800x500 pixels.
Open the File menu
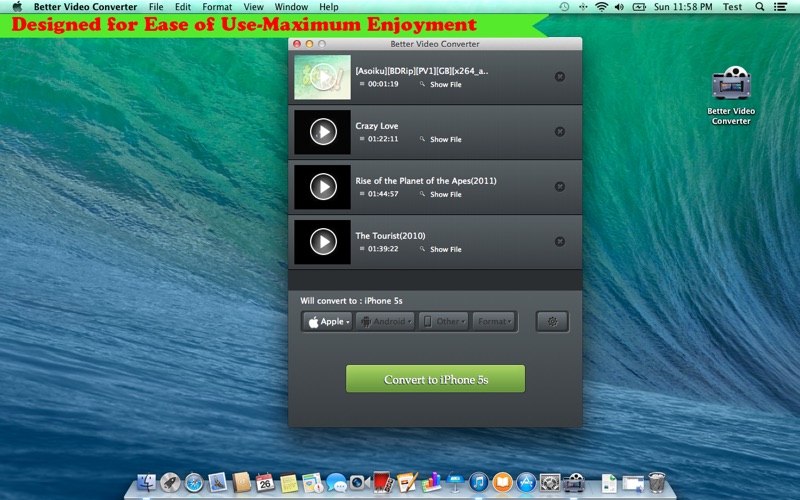click(156, 7)
